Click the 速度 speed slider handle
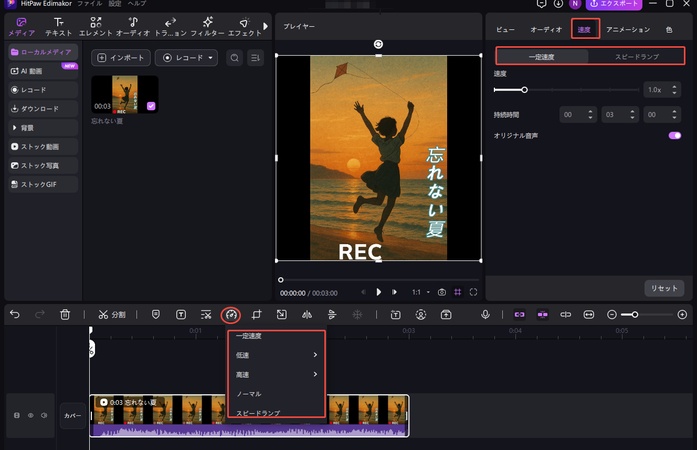 point(524,90)
